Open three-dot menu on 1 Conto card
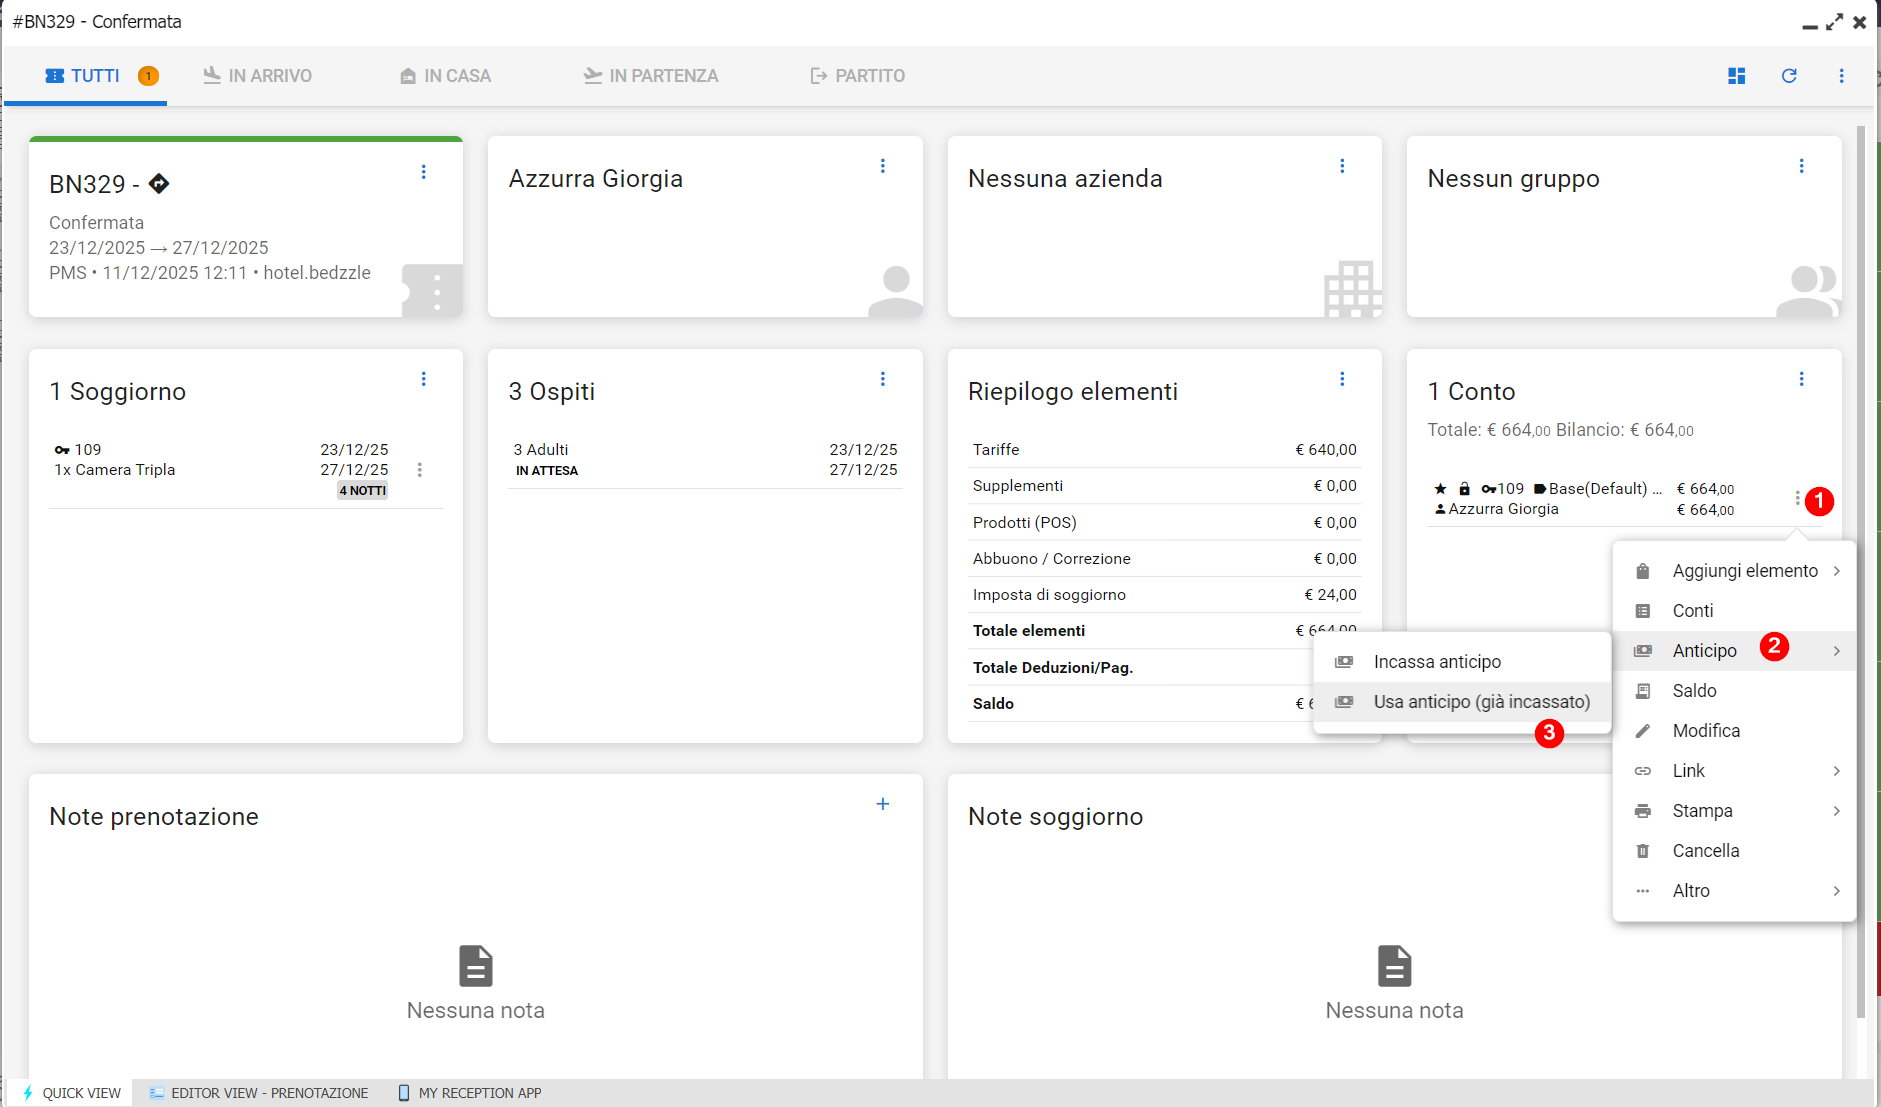The image size is (1881, 1107). [1801, 379]
